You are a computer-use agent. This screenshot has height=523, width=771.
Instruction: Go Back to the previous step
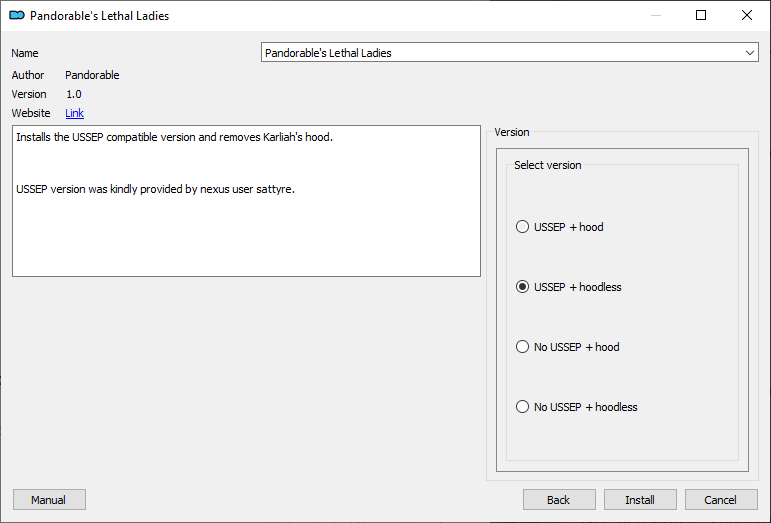coord(559,500)
